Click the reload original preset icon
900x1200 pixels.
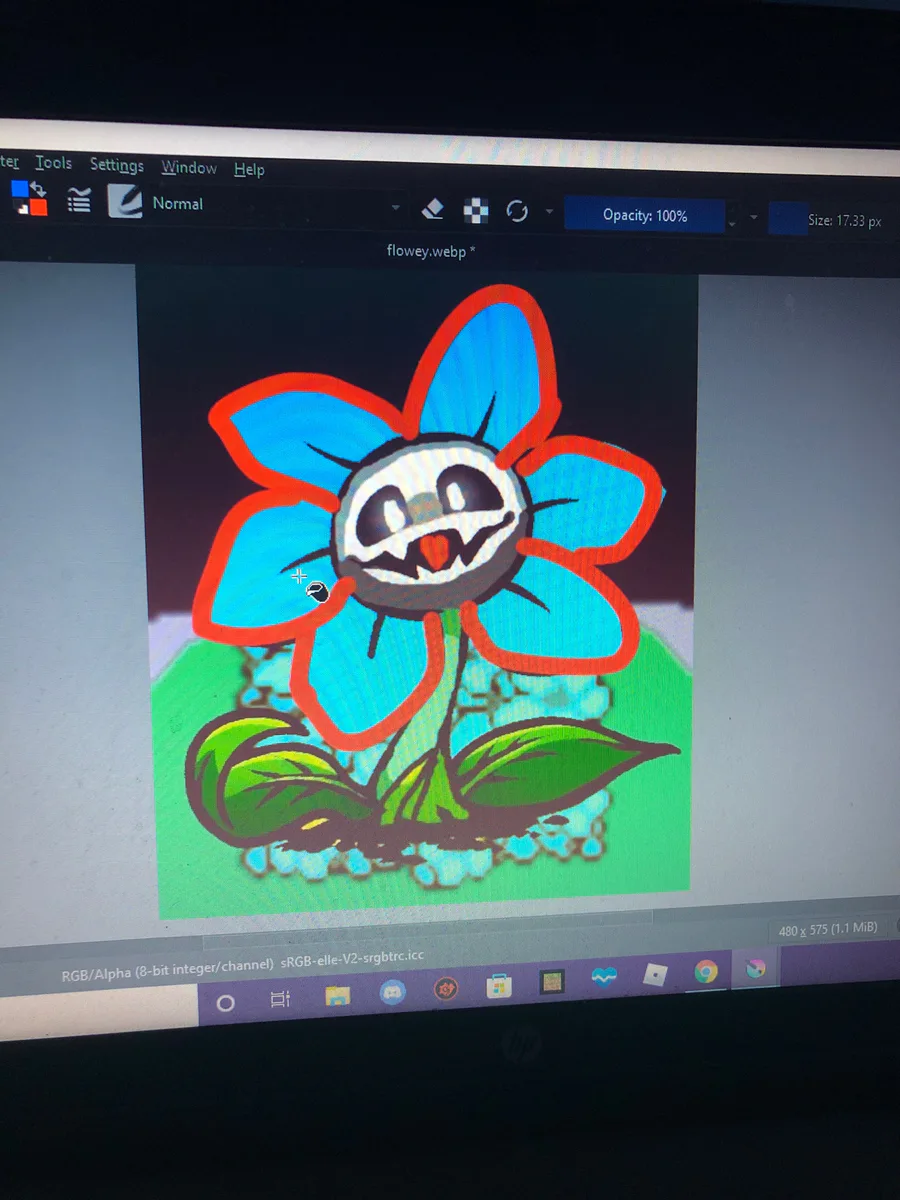(517, 211)
